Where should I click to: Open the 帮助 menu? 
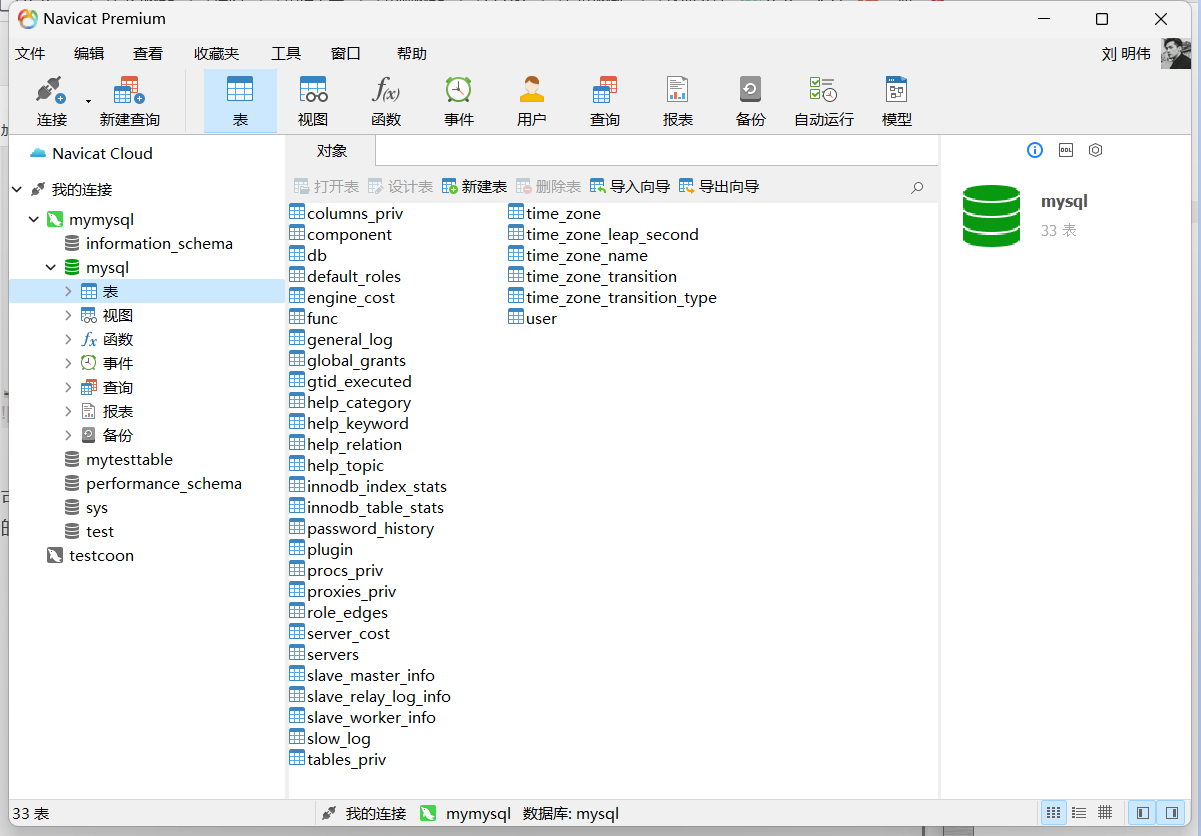click(x=412, y=54)
